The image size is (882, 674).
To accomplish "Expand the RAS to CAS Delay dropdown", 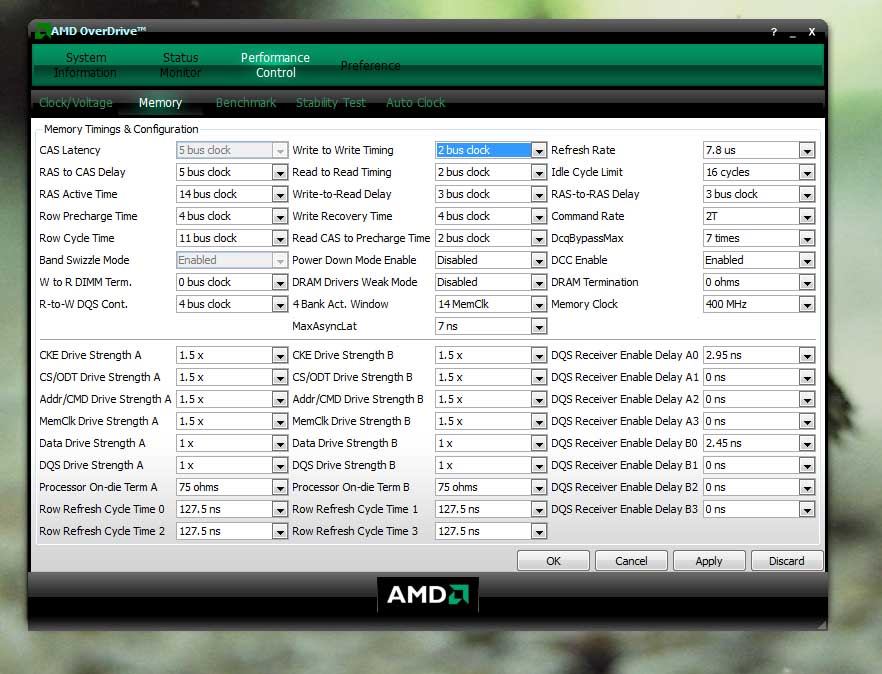I will pyautogui.click(x=280, y=172).
